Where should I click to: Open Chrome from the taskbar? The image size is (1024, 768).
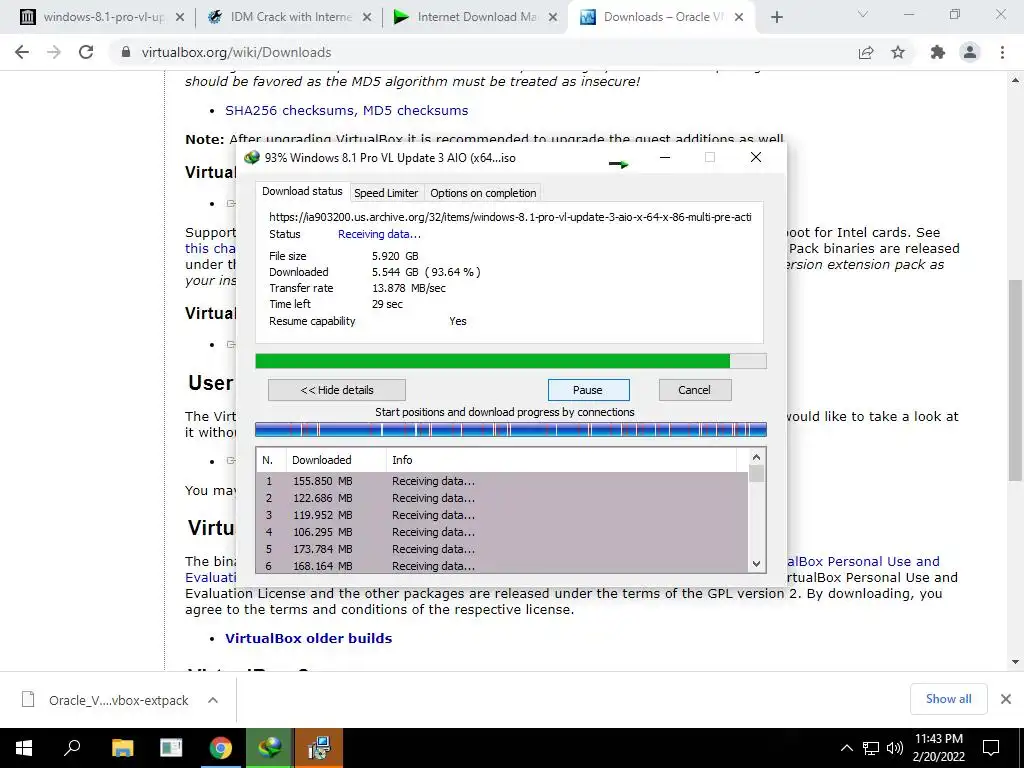[221, 748]
